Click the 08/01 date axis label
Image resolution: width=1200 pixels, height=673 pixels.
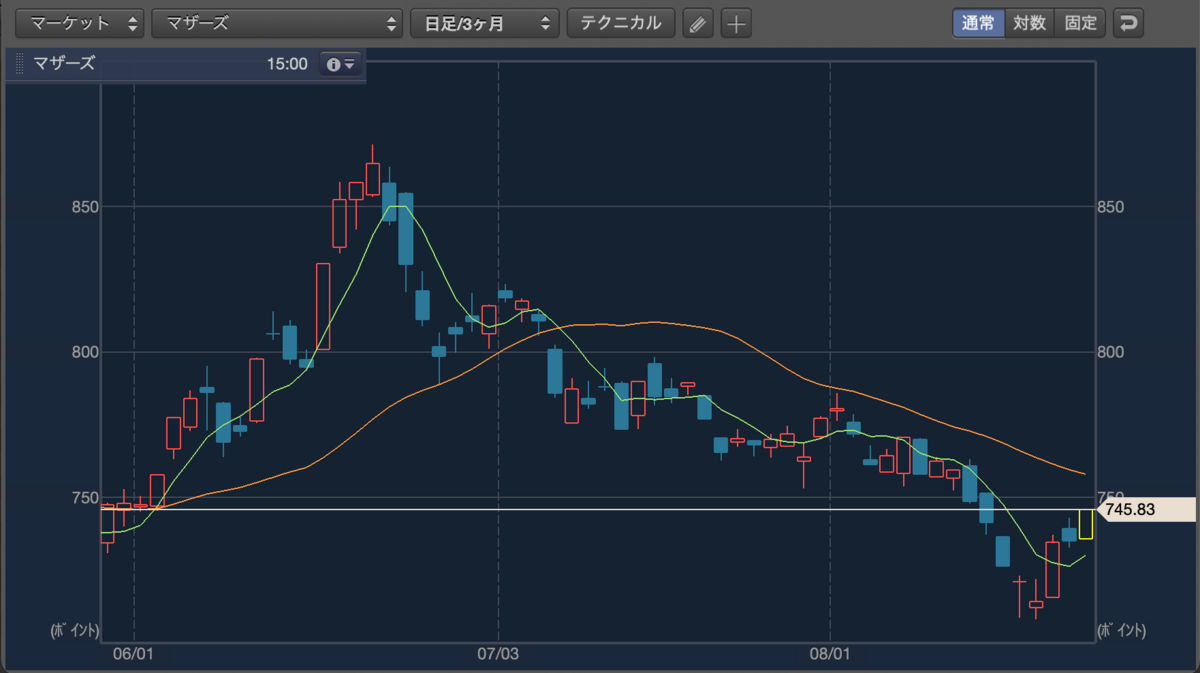click(x=830, y=652)
